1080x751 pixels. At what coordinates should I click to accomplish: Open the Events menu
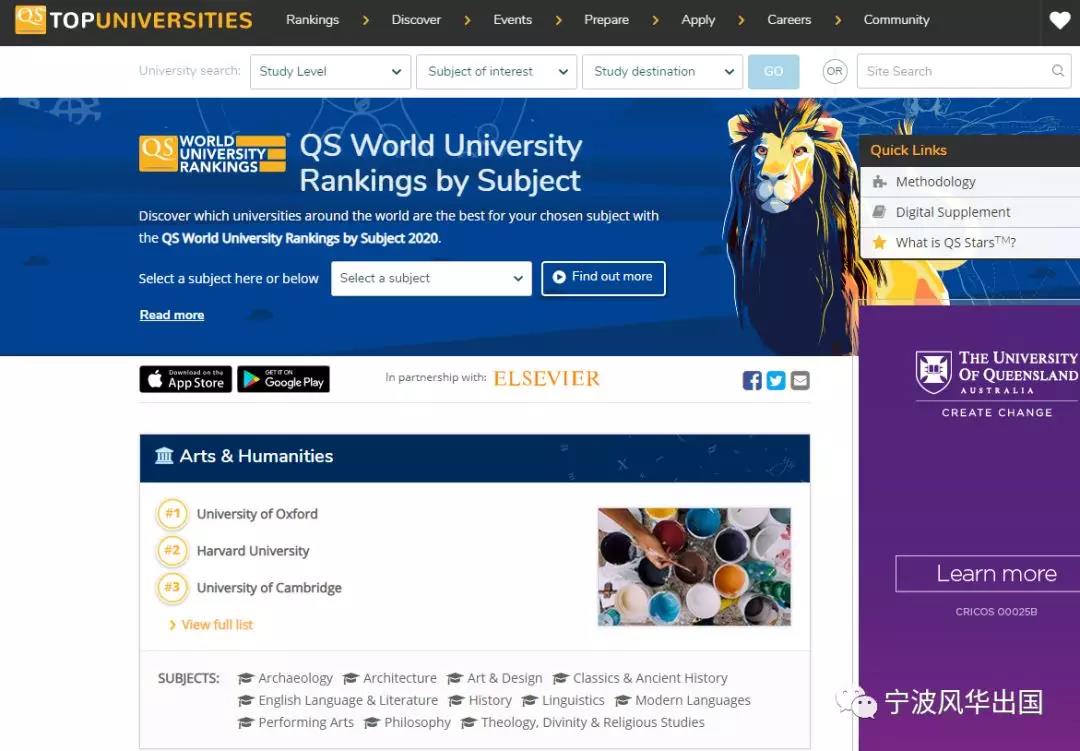click(512, 20)
